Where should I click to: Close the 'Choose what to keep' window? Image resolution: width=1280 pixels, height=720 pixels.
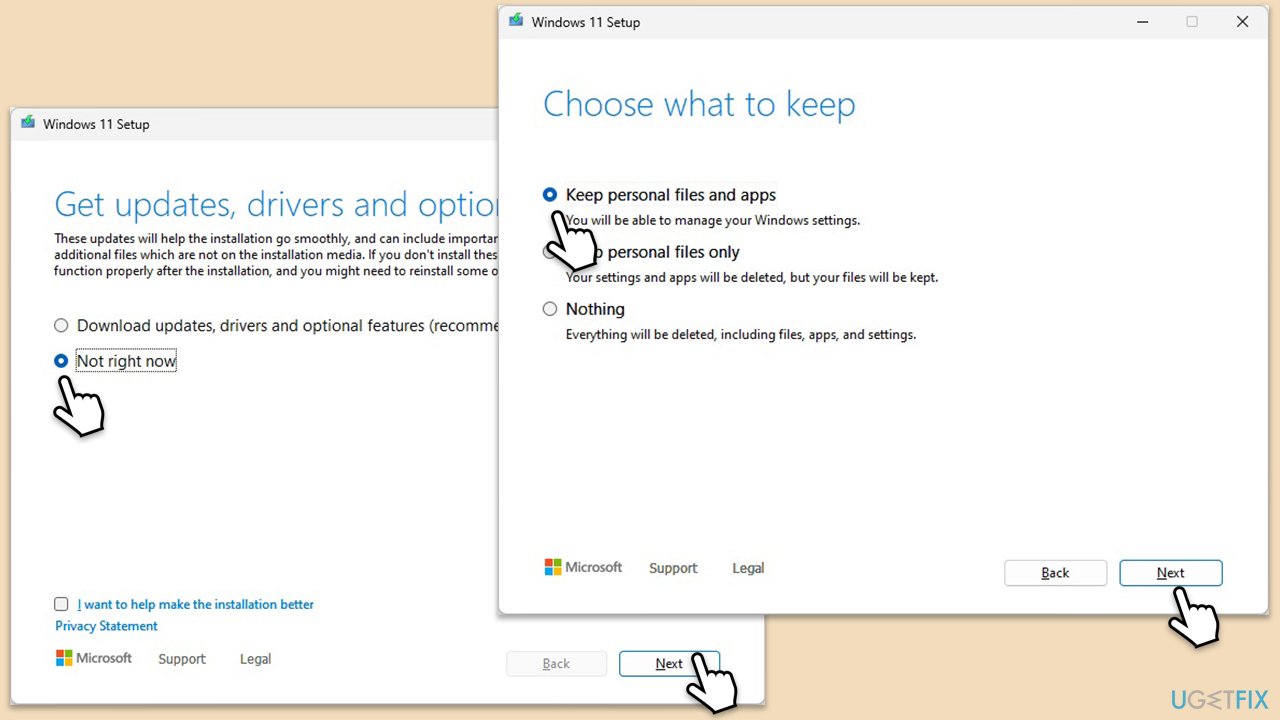point(1242,21)
